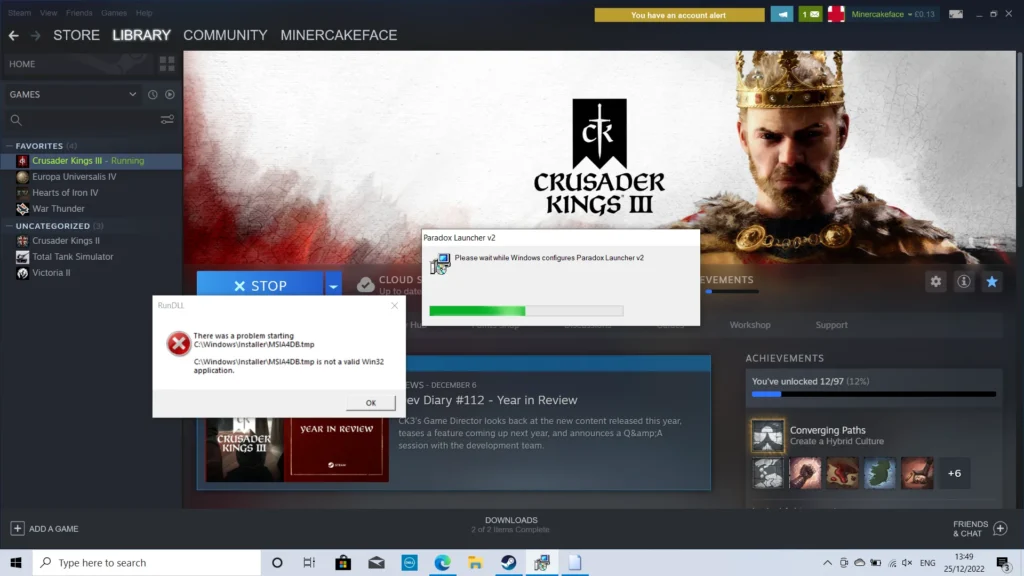Viewport: 1024px width, 576px height.
Task: Stop the running game with STOP
Action: click(x=260, y=286)
